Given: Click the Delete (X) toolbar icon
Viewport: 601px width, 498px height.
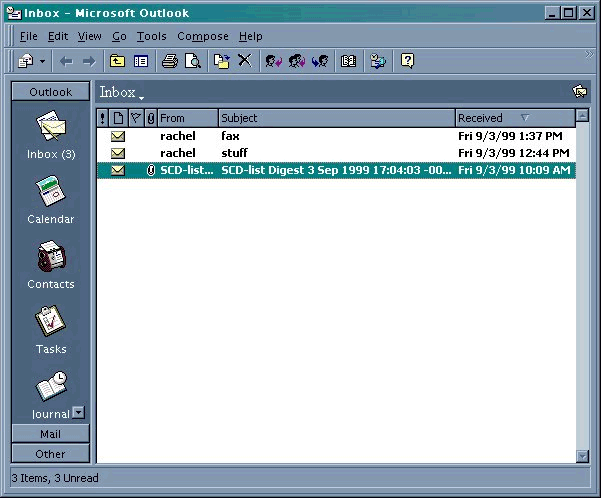Looking at the screenshot, I should pos(244,61).
